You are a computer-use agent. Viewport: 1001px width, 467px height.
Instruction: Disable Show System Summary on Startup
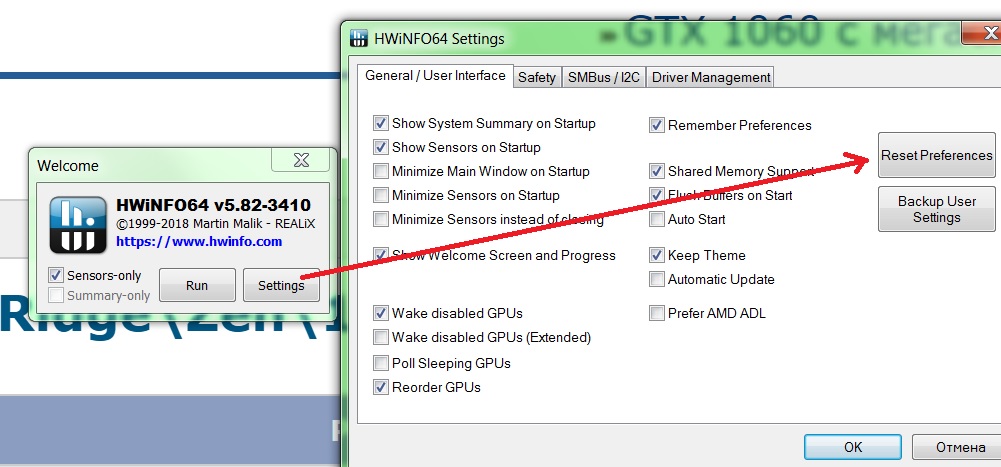(381, 123)
